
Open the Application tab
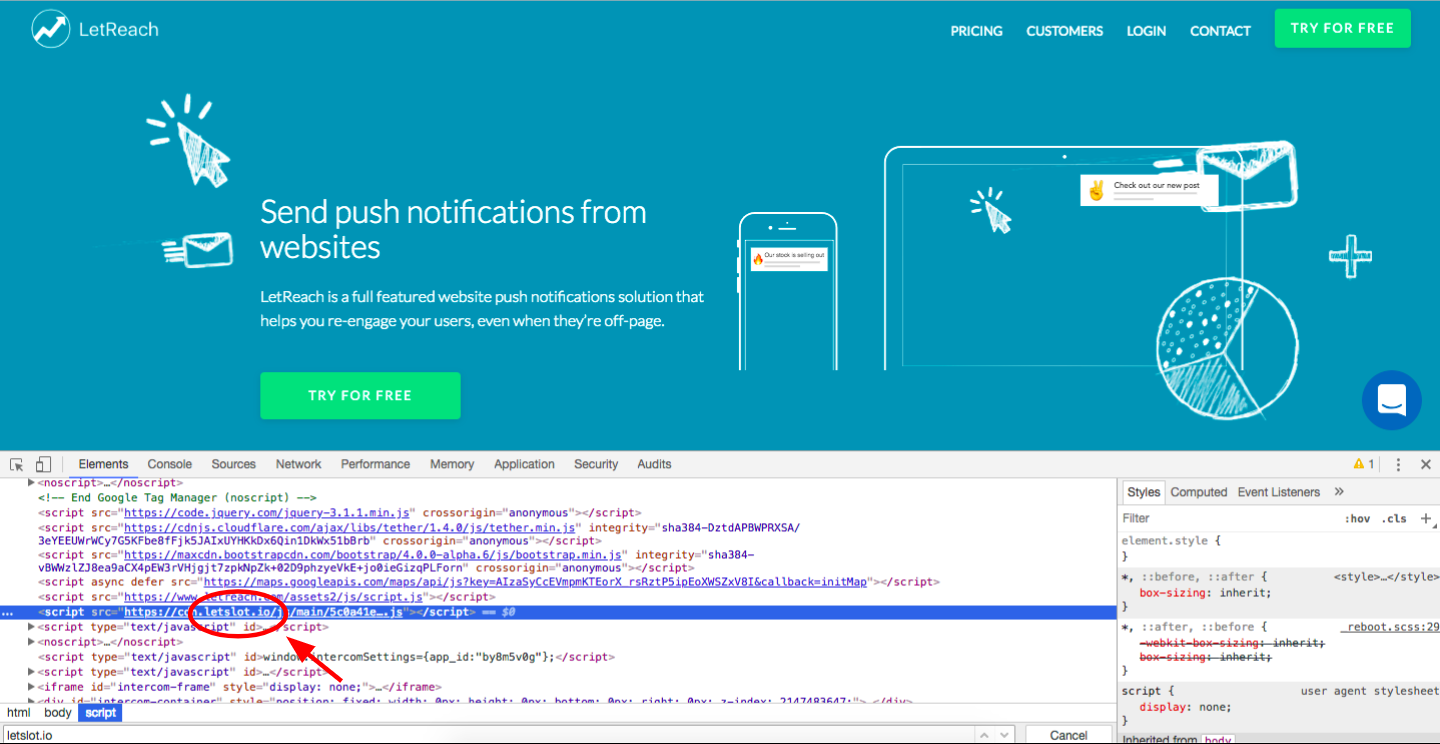tap(524, 464)
